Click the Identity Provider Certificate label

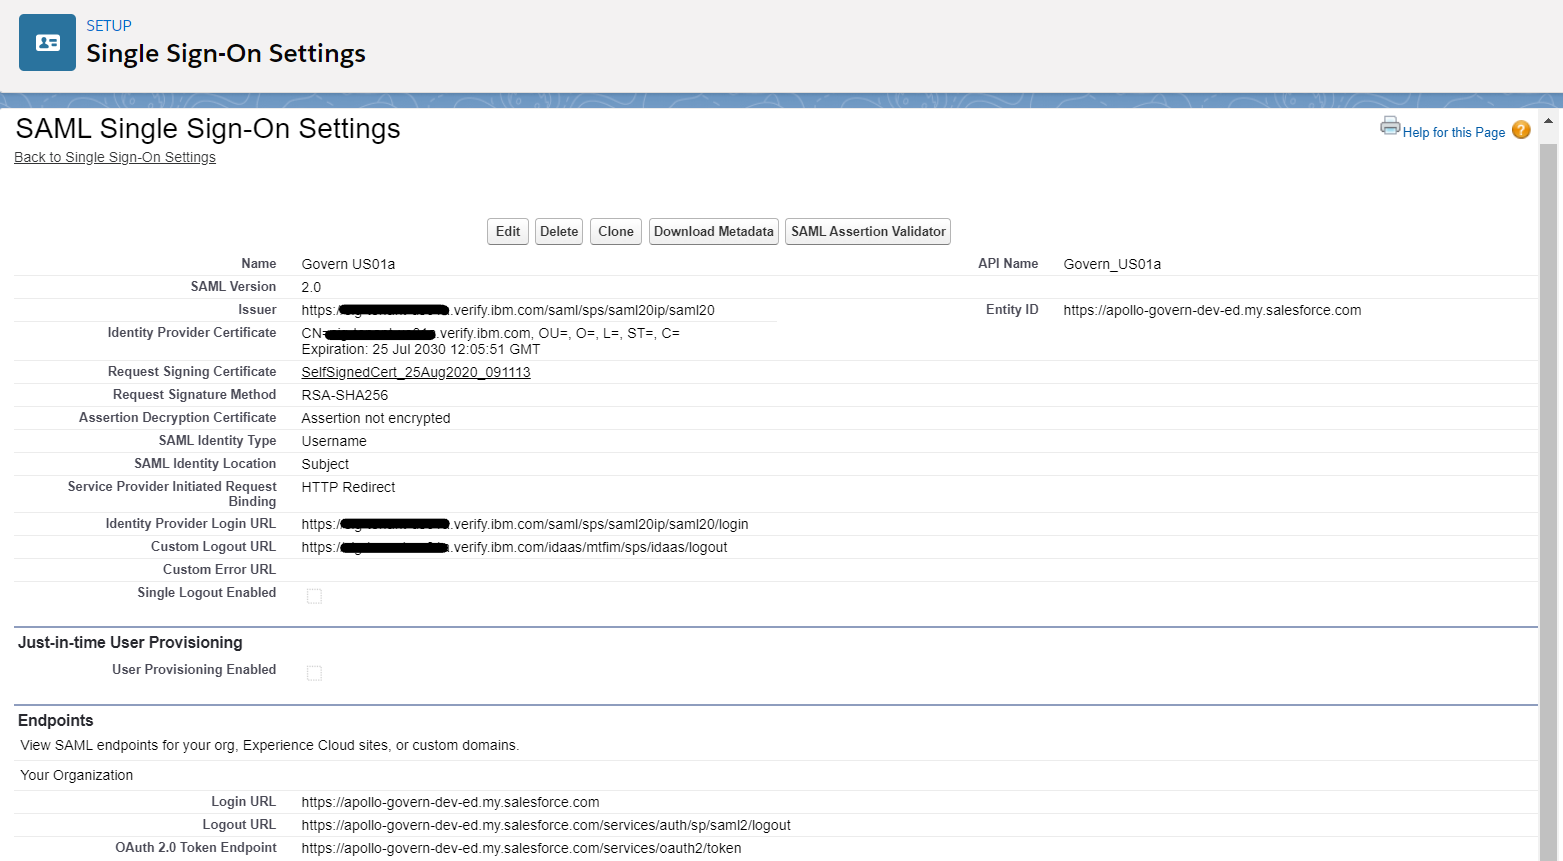click(192, 332)
